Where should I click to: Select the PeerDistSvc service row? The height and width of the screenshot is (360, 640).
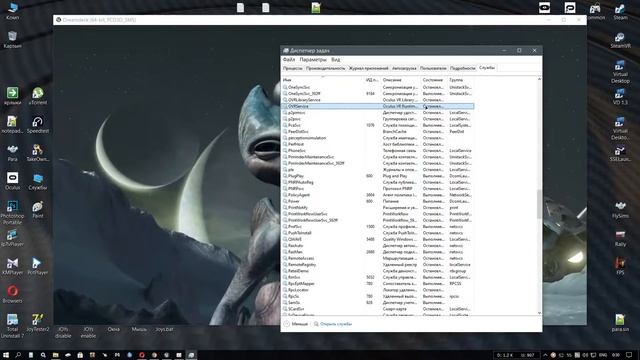coord(378,131)
